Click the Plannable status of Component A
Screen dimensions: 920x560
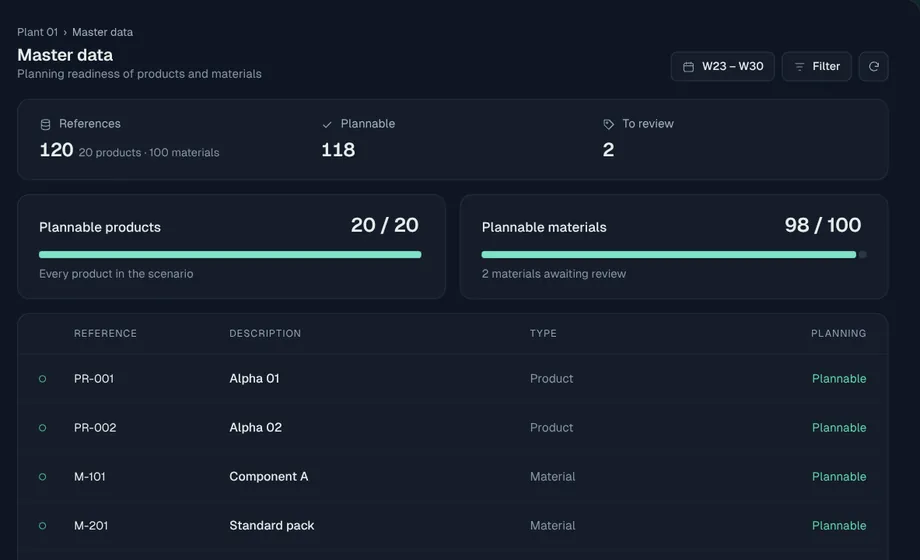[839, 477]
